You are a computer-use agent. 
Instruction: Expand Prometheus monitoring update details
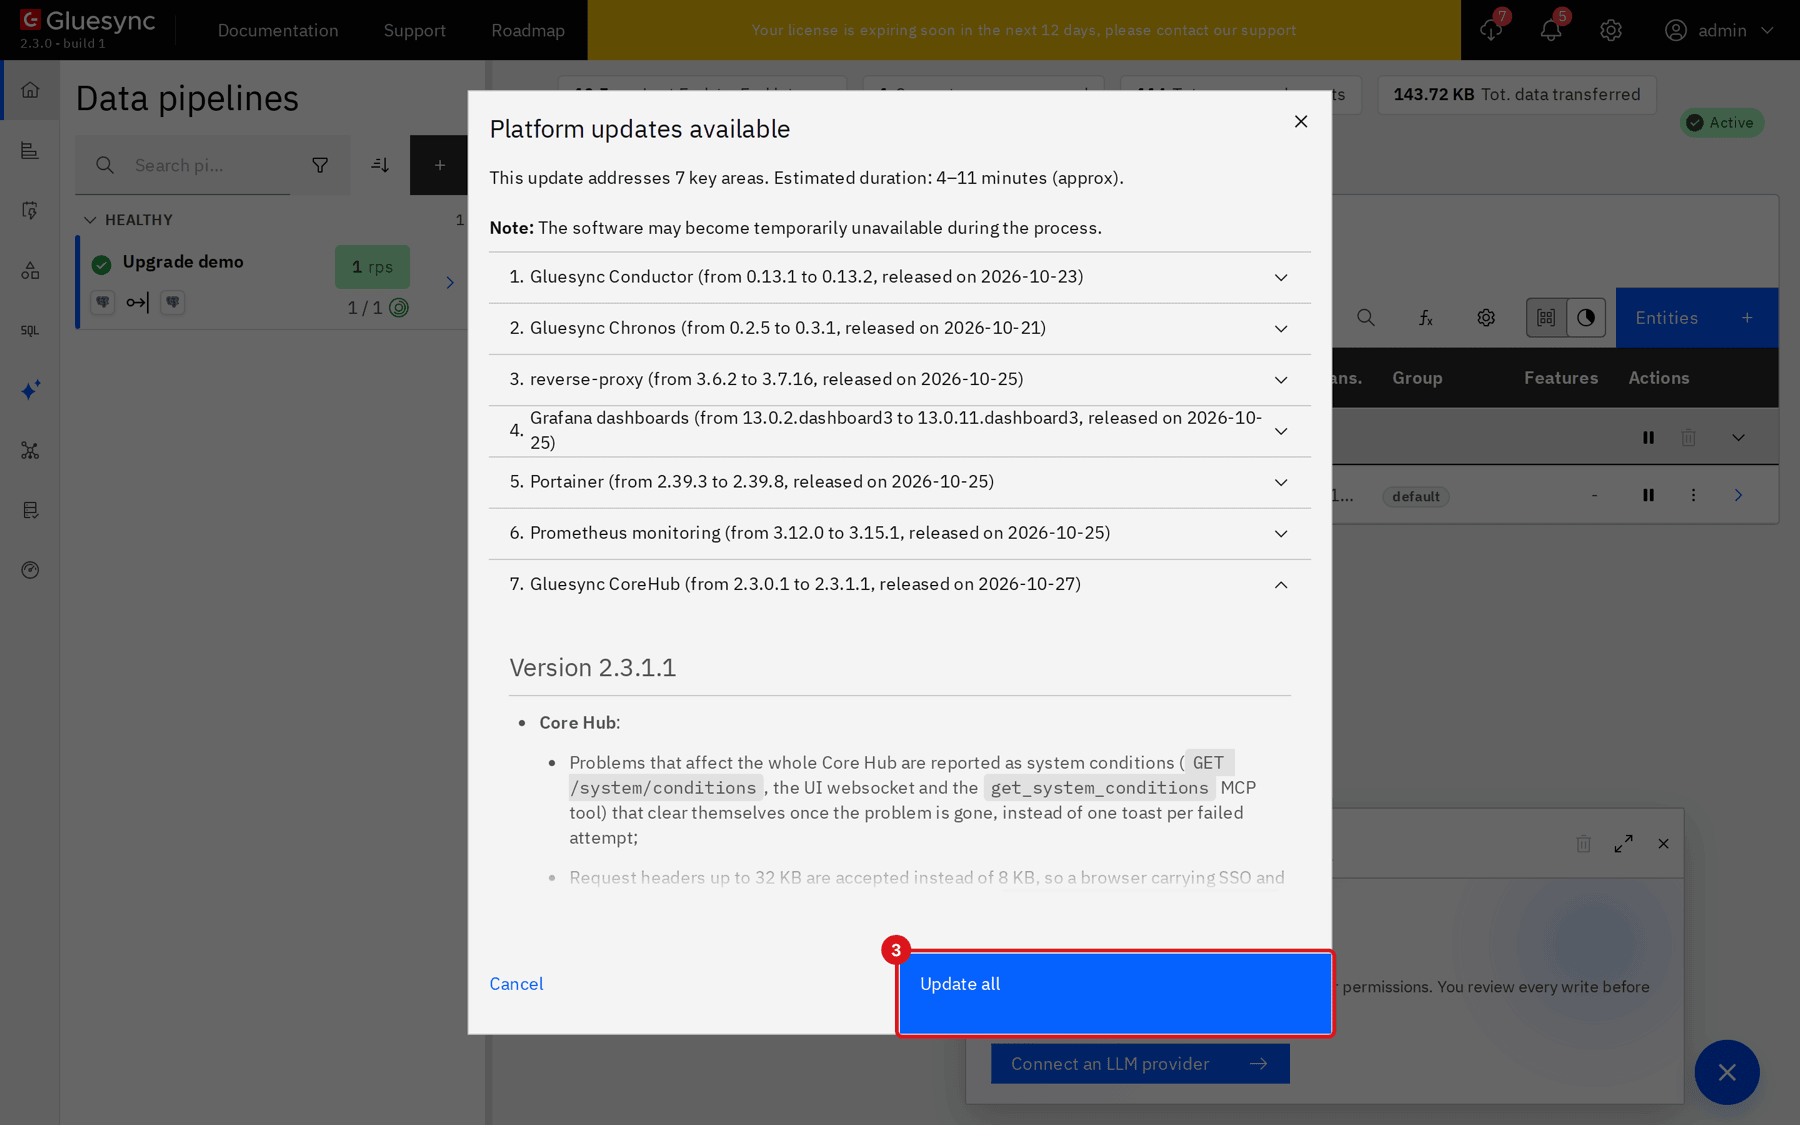[900, 533]
